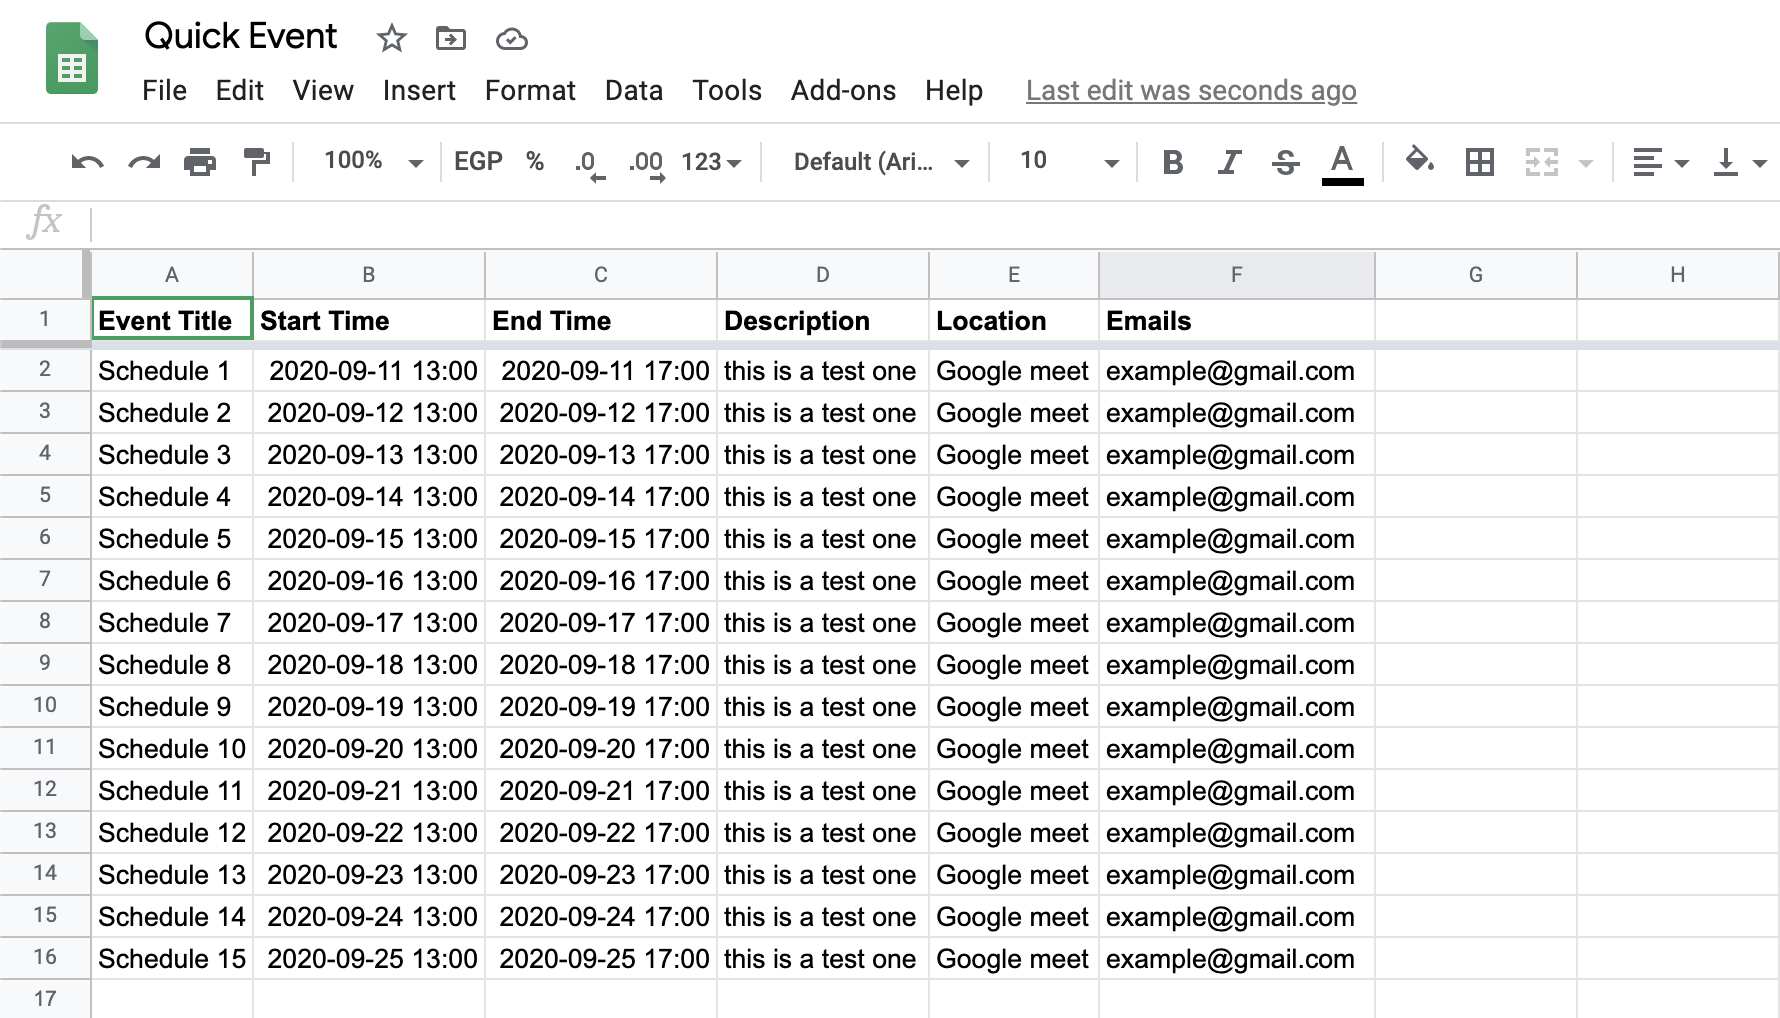Open the Add-ons menu
1780x1018 pixels.
pos(843,90)
